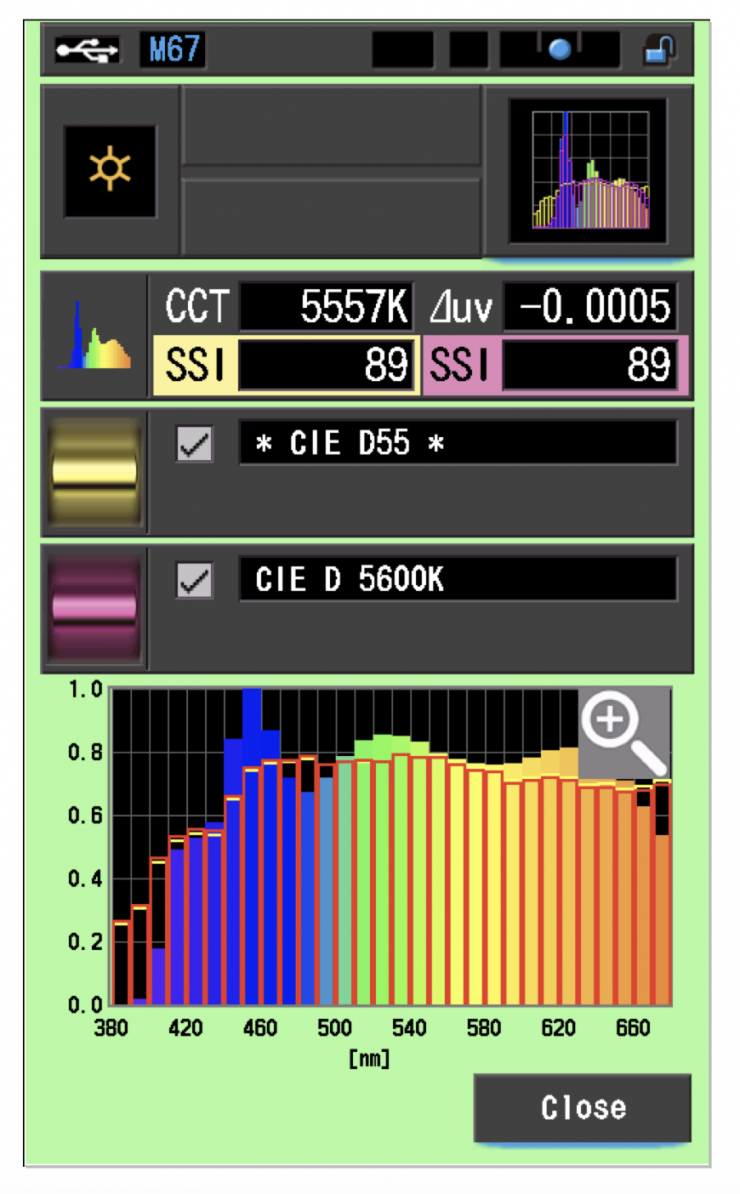This screenshot has height=1194, width=740.
Task: Tap the blue dot status indicator
Action: 559,50
